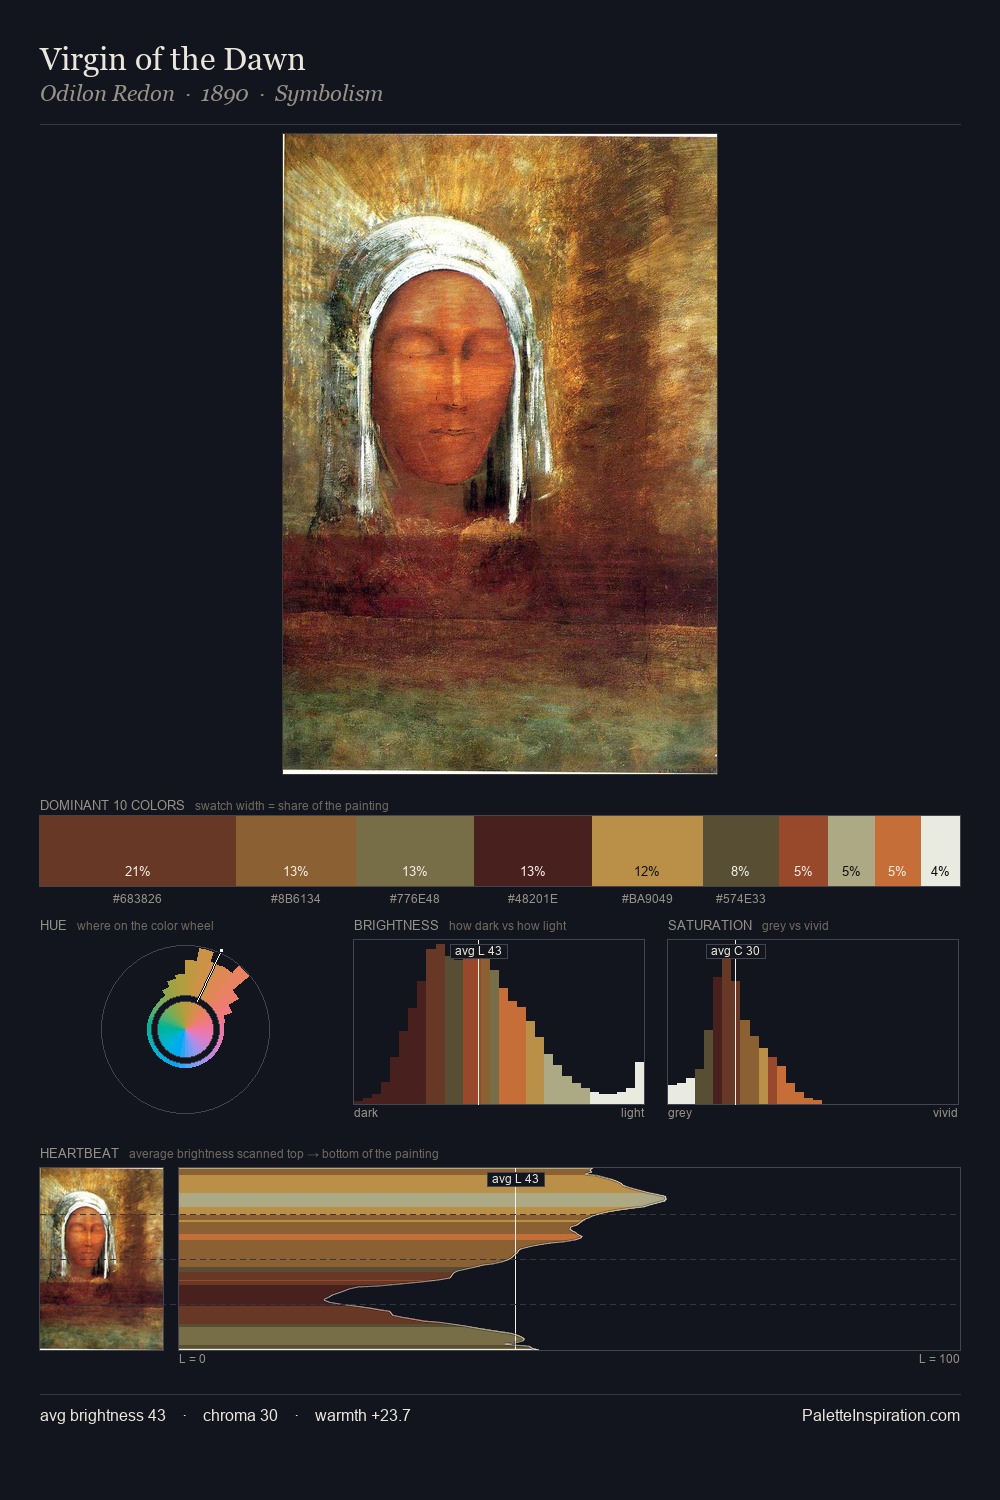
Task: Click the HEARTBEAT section heading
Action: (79, 1153)
